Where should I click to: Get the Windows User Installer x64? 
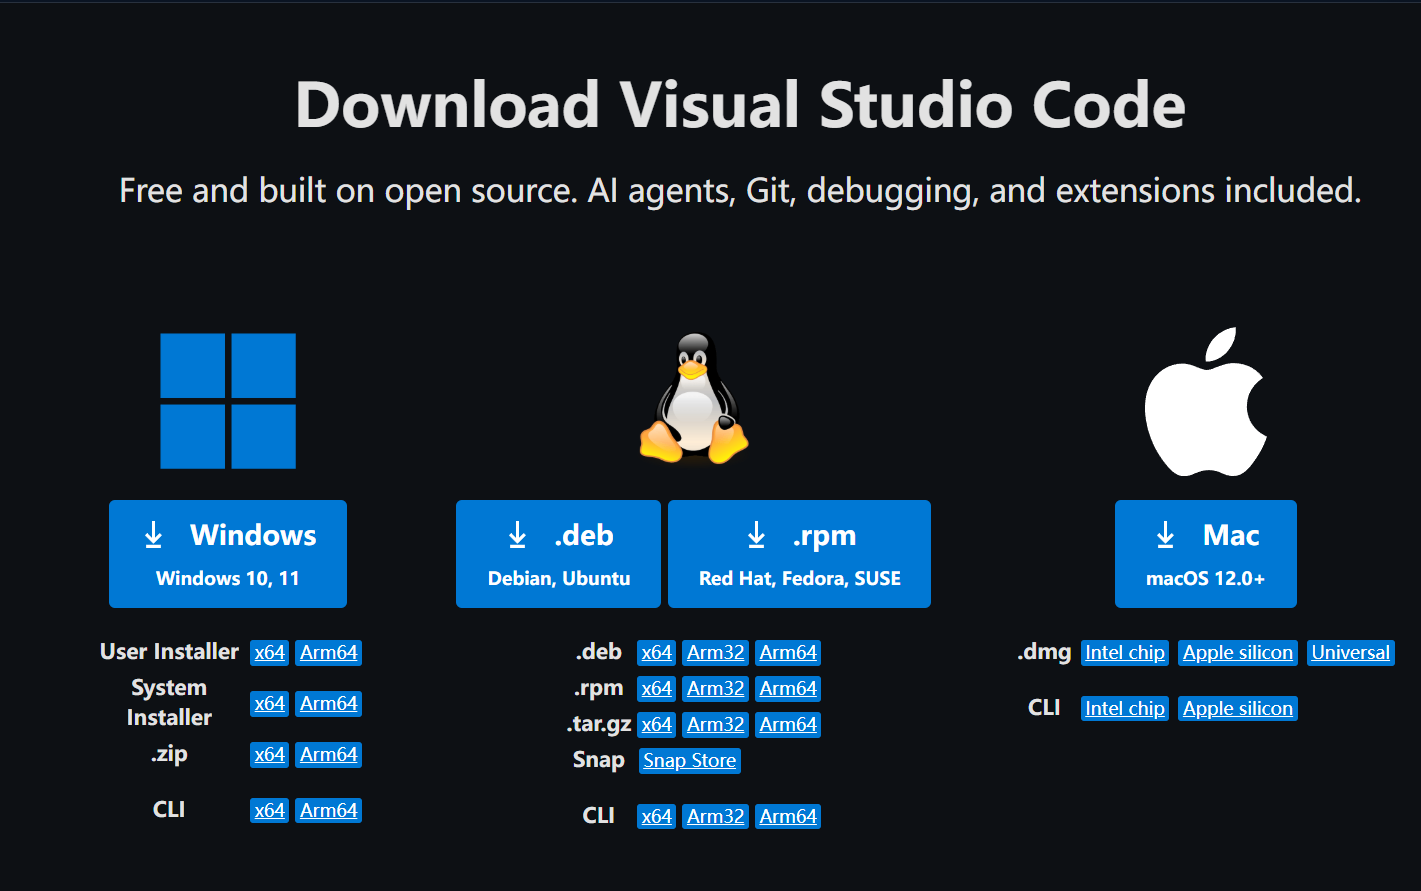[270, 653]
